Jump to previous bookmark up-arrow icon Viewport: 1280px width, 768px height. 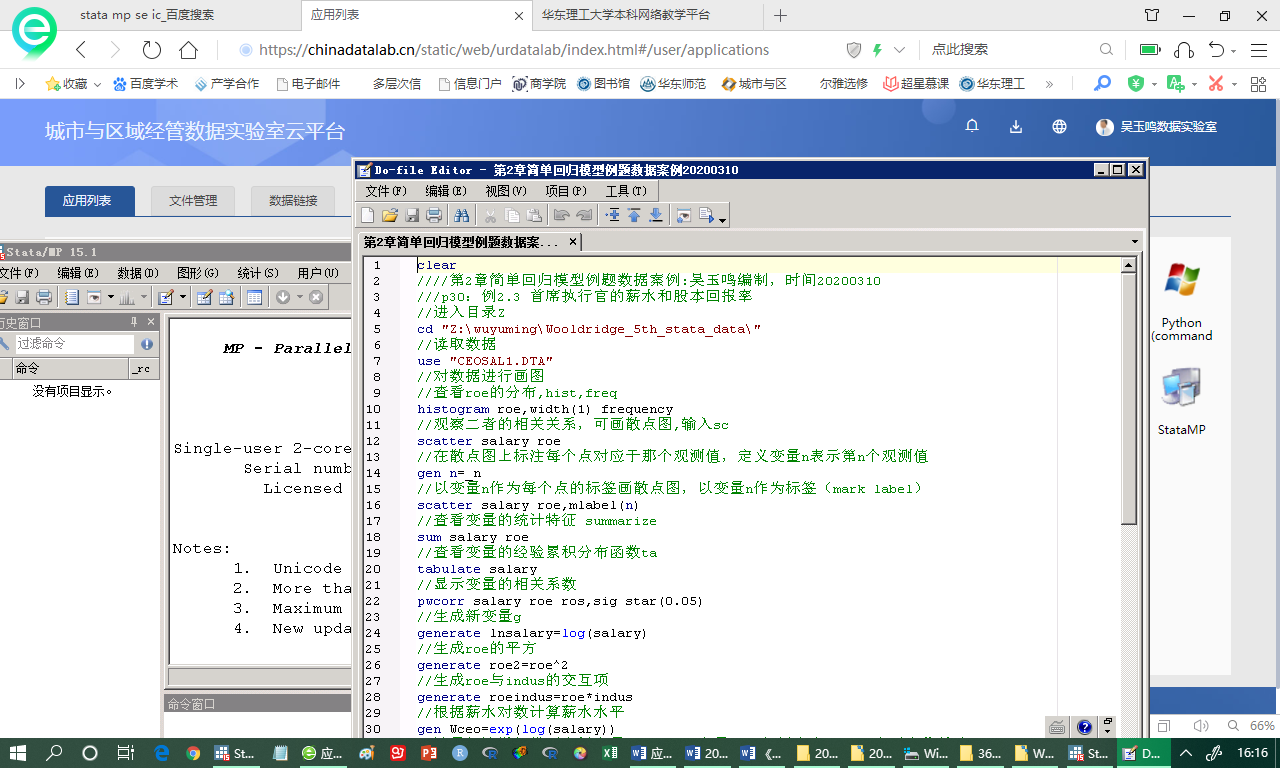634,215
